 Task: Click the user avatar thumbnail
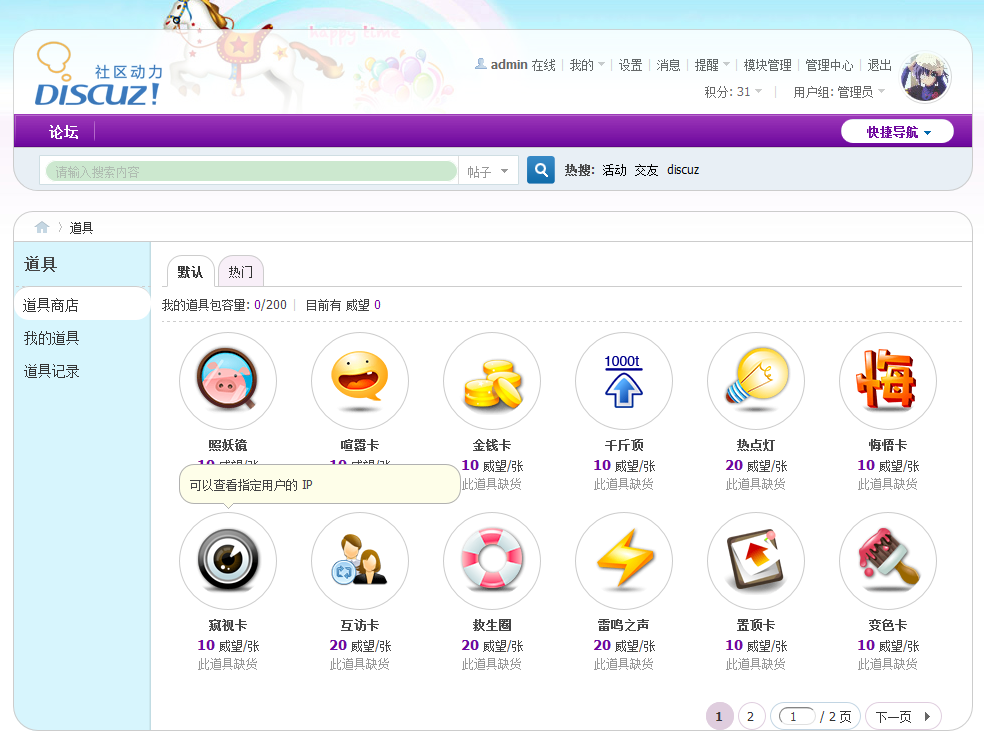tap(925, 78)
